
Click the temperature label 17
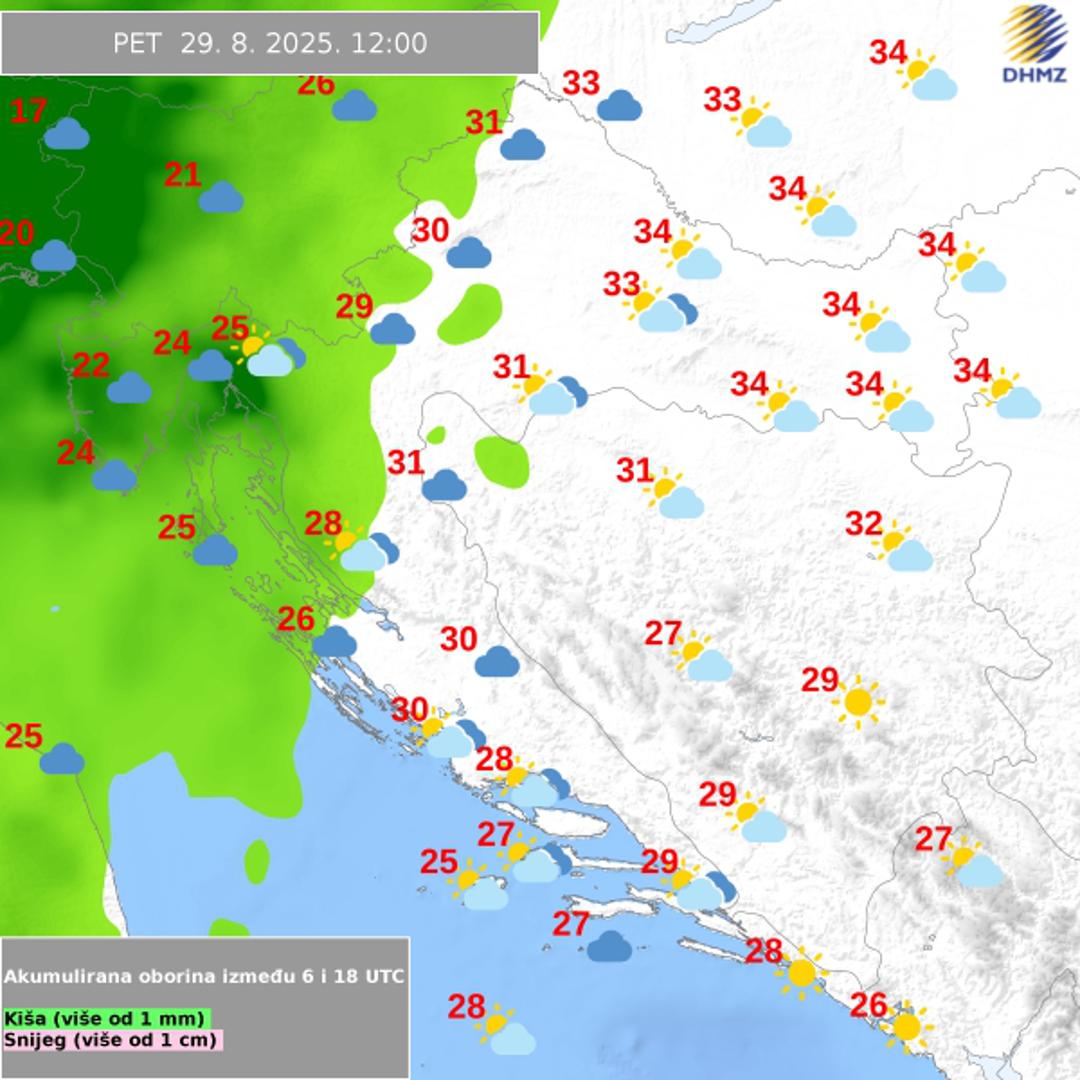click(x=29, y=110)
